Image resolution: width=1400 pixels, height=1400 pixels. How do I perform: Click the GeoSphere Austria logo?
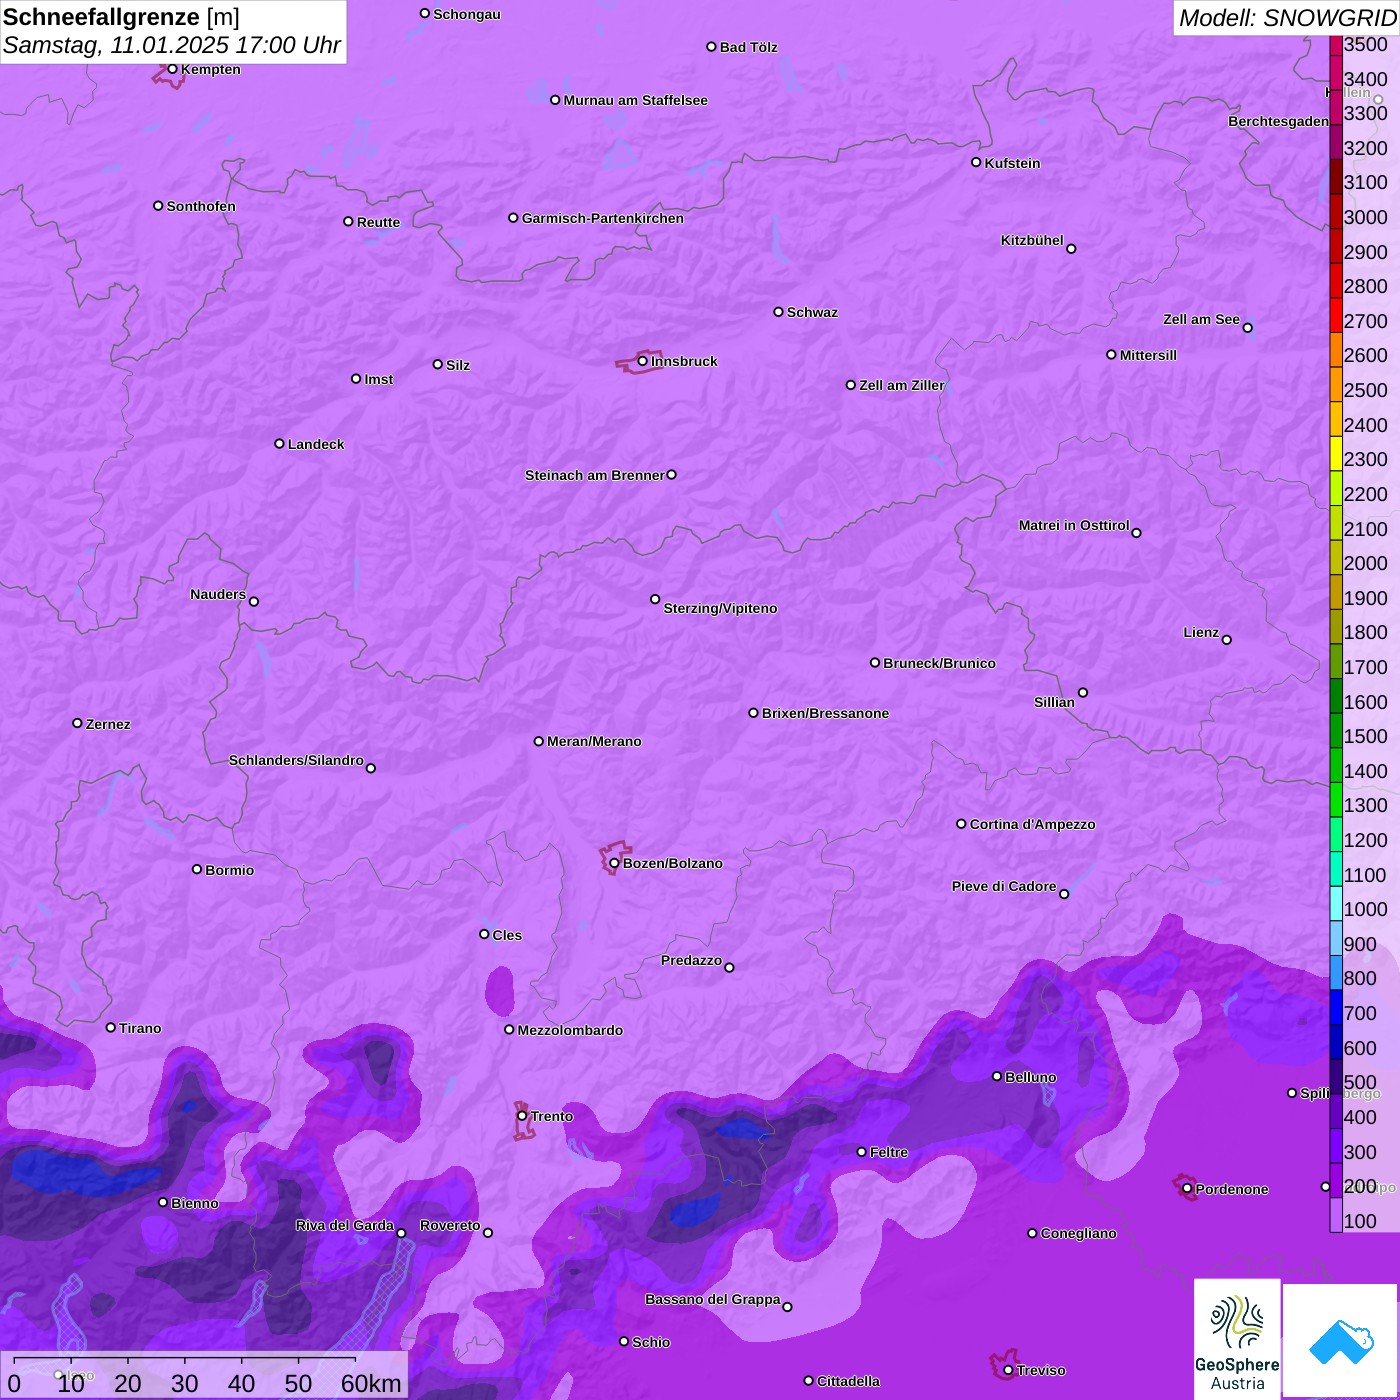(x=1237, y=1339)
